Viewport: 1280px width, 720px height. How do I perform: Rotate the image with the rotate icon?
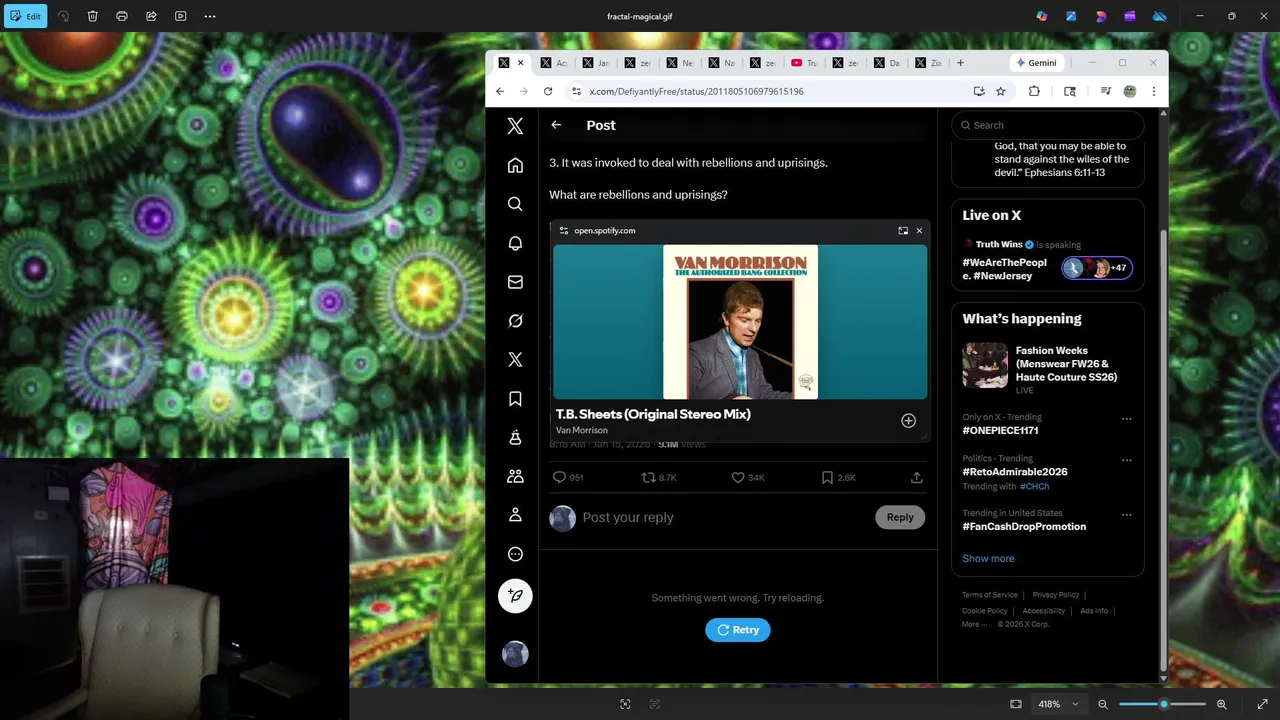(x=63, y=16)
